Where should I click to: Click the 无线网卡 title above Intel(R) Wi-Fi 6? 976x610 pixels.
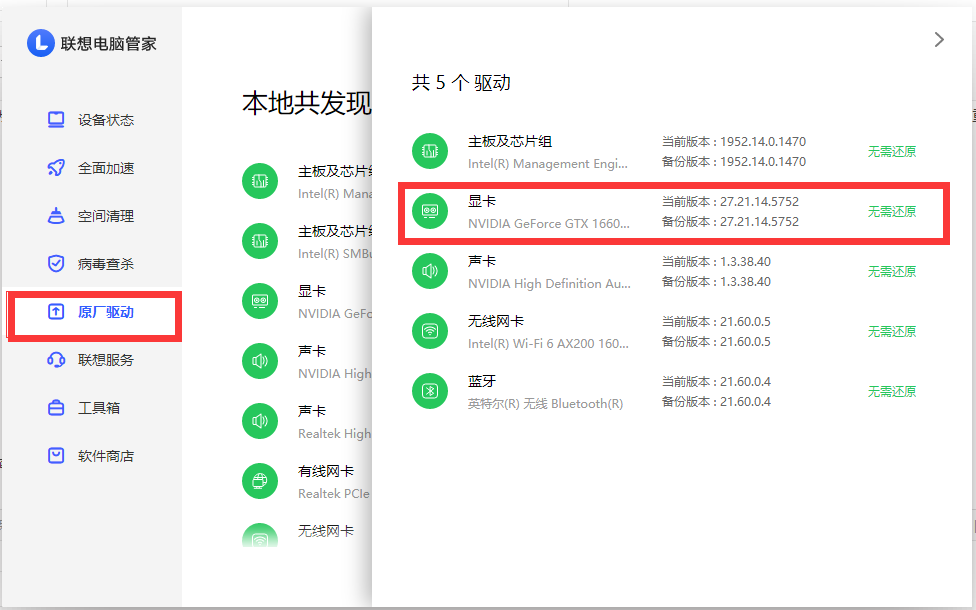496,321
